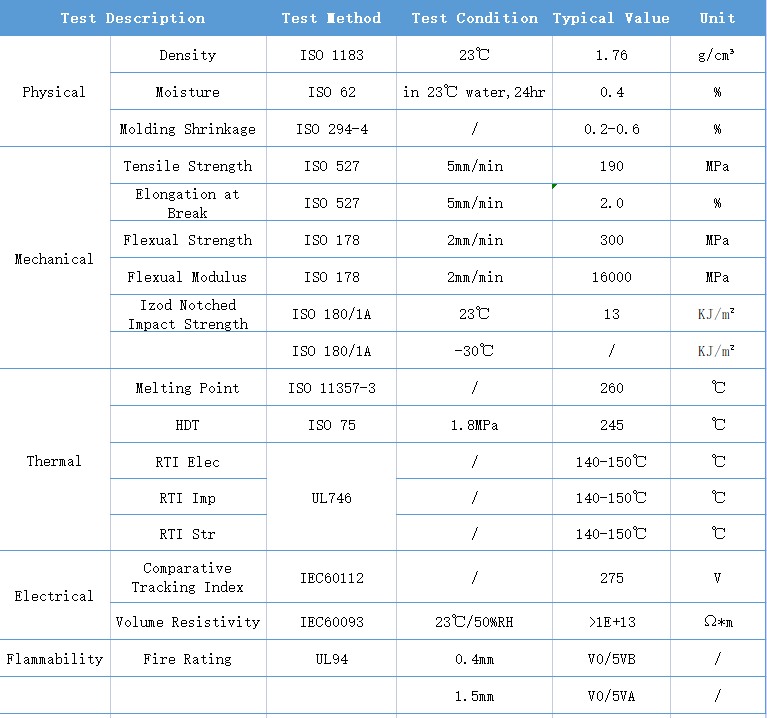Click the V0/5VB fire rating value
Screen dimensions: 767x718
click(611, 659)
